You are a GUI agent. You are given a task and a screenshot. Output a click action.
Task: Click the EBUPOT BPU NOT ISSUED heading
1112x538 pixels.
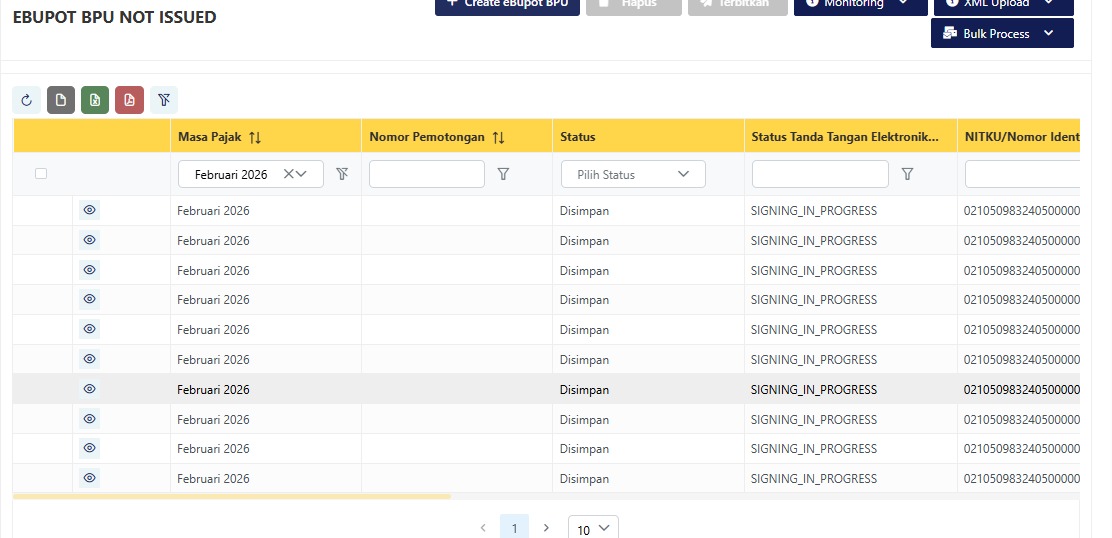(115, 18)
